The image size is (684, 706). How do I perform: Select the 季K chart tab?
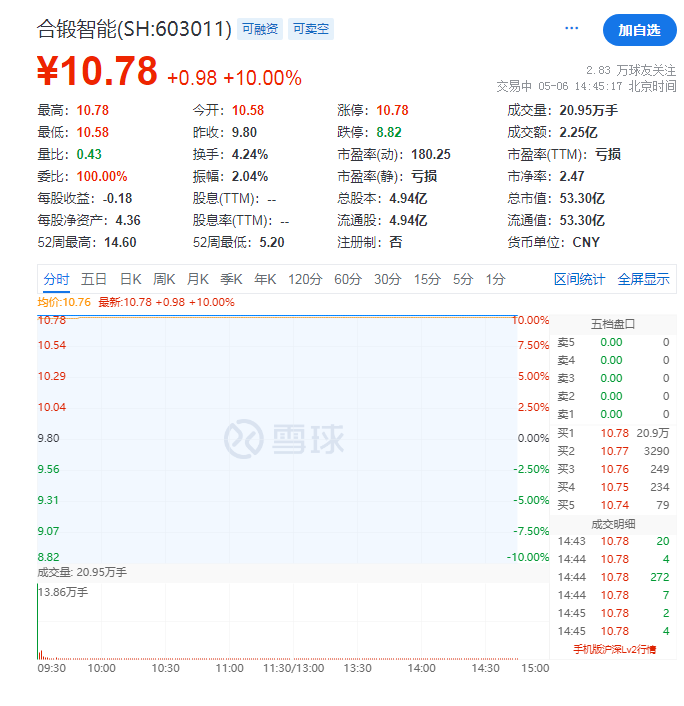[232, 279]
